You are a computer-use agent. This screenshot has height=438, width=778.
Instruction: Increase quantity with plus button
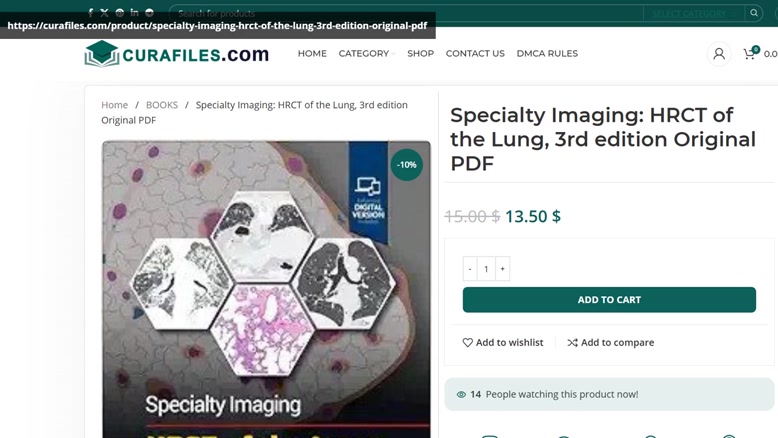pos(502,269)
